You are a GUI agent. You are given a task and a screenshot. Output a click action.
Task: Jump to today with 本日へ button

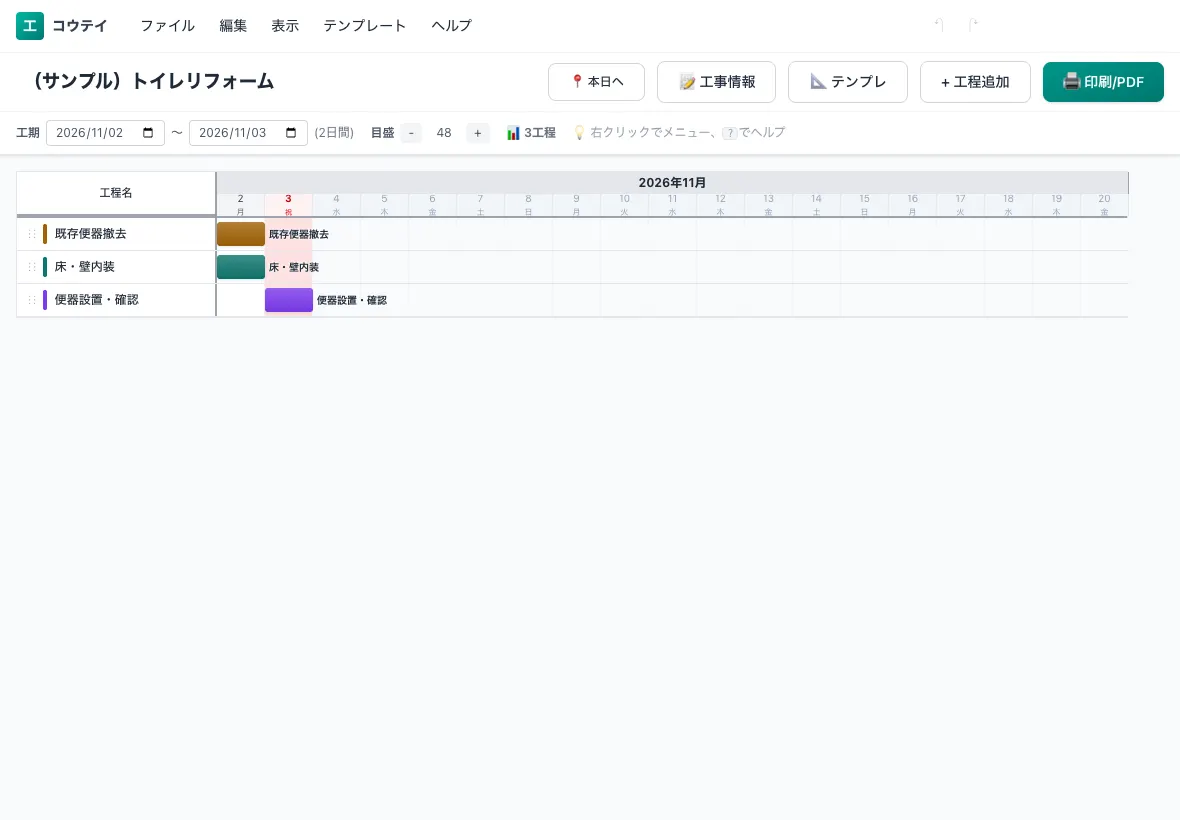[597, 82]
